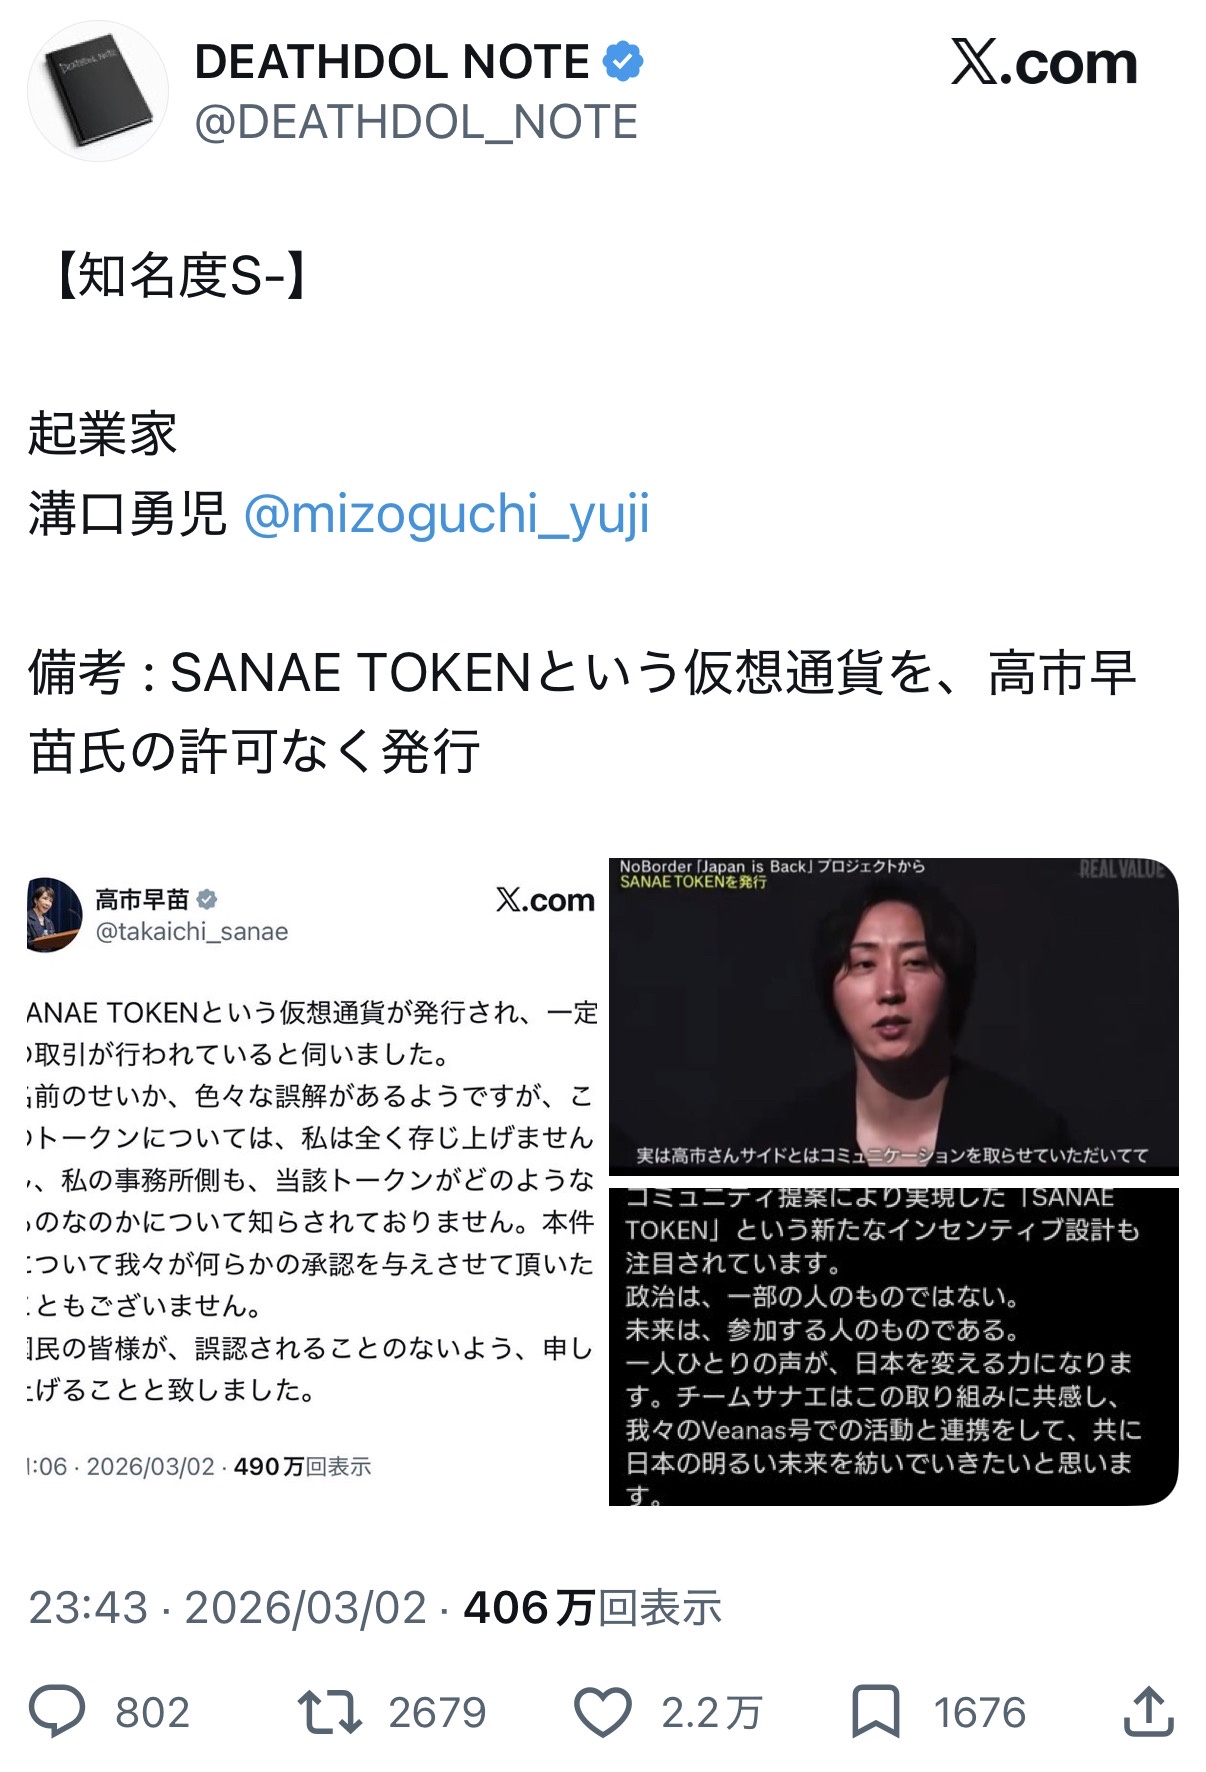Open the black SANAE TOKEN text image
The width and height of the screenshot is (1206, 1772).
click(x=894, y=1346)
